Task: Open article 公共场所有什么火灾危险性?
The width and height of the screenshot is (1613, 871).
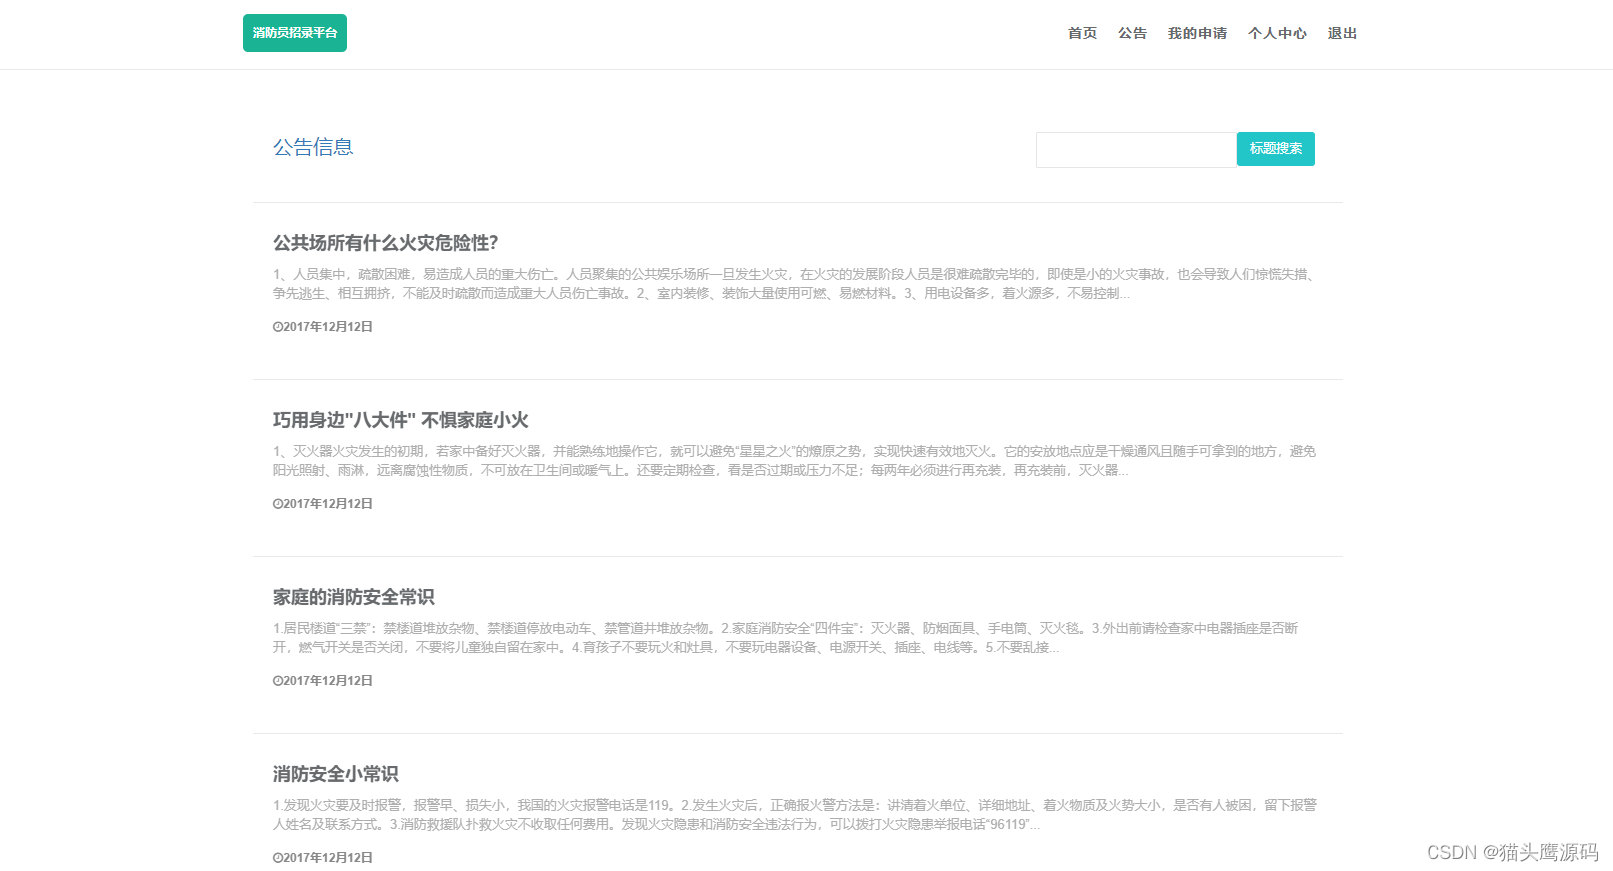Action: (385, 243)
